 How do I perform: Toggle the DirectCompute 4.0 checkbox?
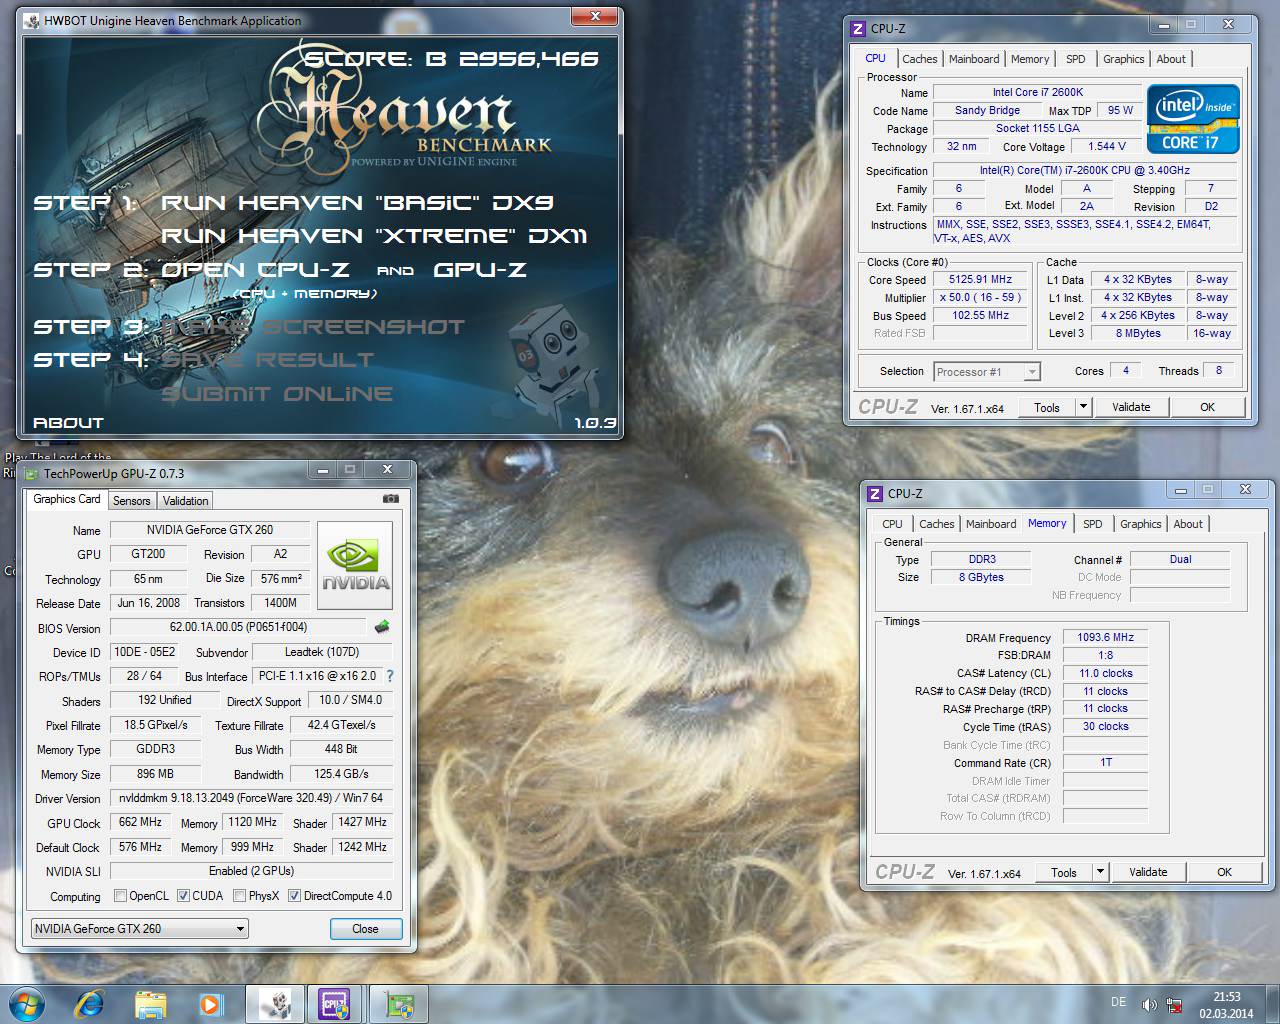294,896
